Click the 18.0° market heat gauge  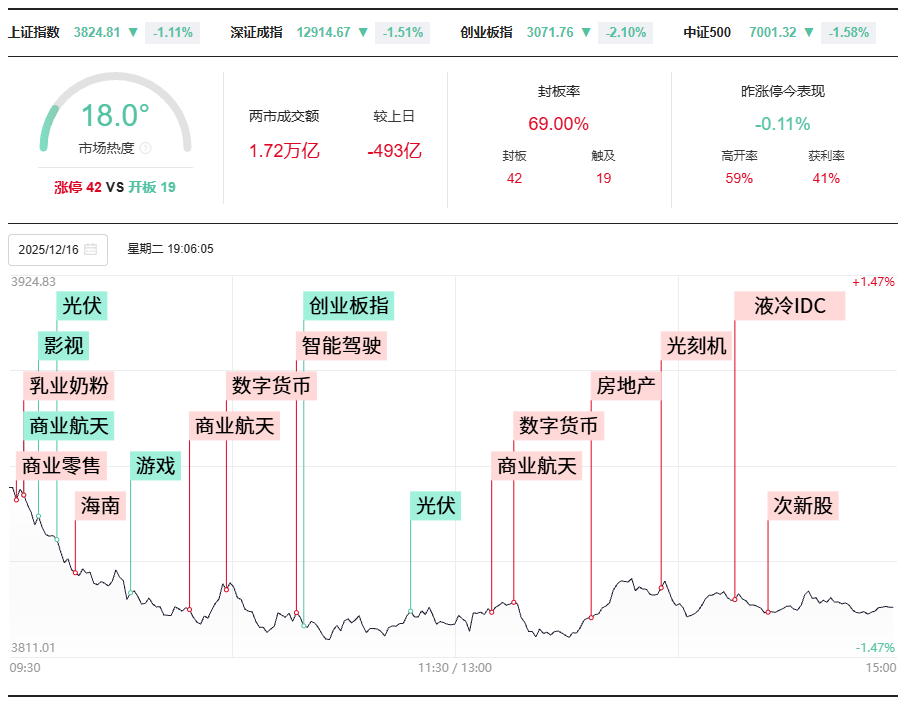pyautogui.click(x=116, y=114)
